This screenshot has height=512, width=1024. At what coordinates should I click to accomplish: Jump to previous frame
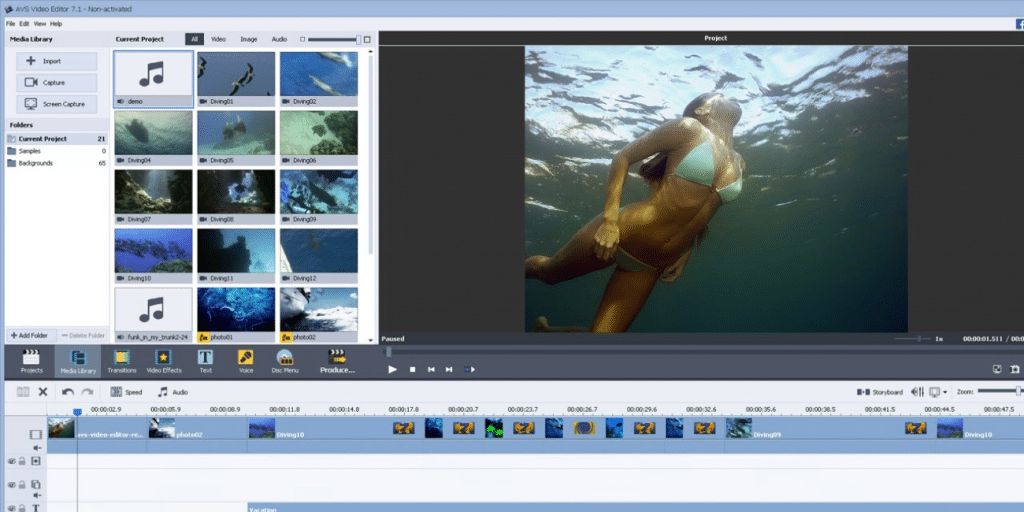pyautogui.click(x=431, y=369)
